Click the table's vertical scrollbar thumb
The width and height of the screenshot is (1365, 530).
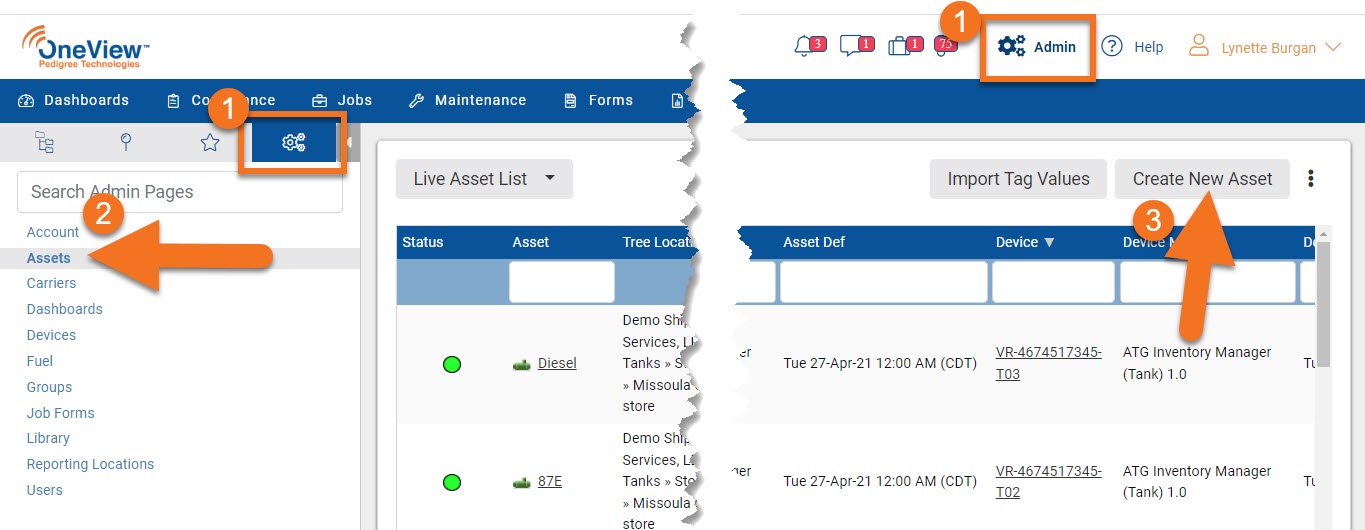[1324, 305]
